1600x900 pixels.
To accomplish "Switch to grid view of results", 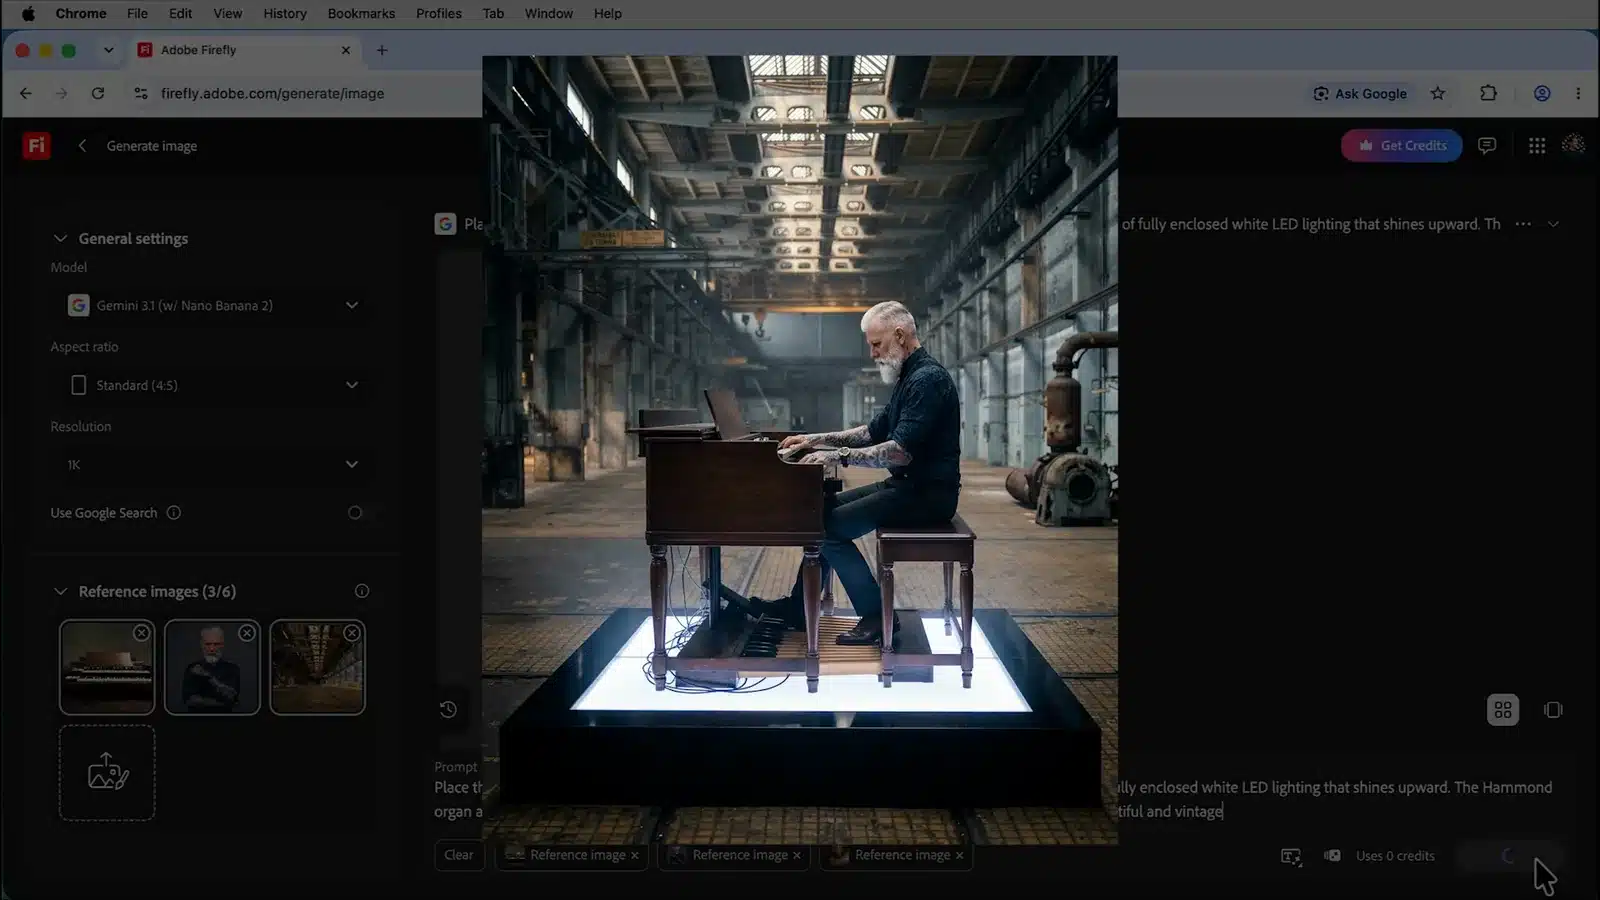I will (1503, 710).
